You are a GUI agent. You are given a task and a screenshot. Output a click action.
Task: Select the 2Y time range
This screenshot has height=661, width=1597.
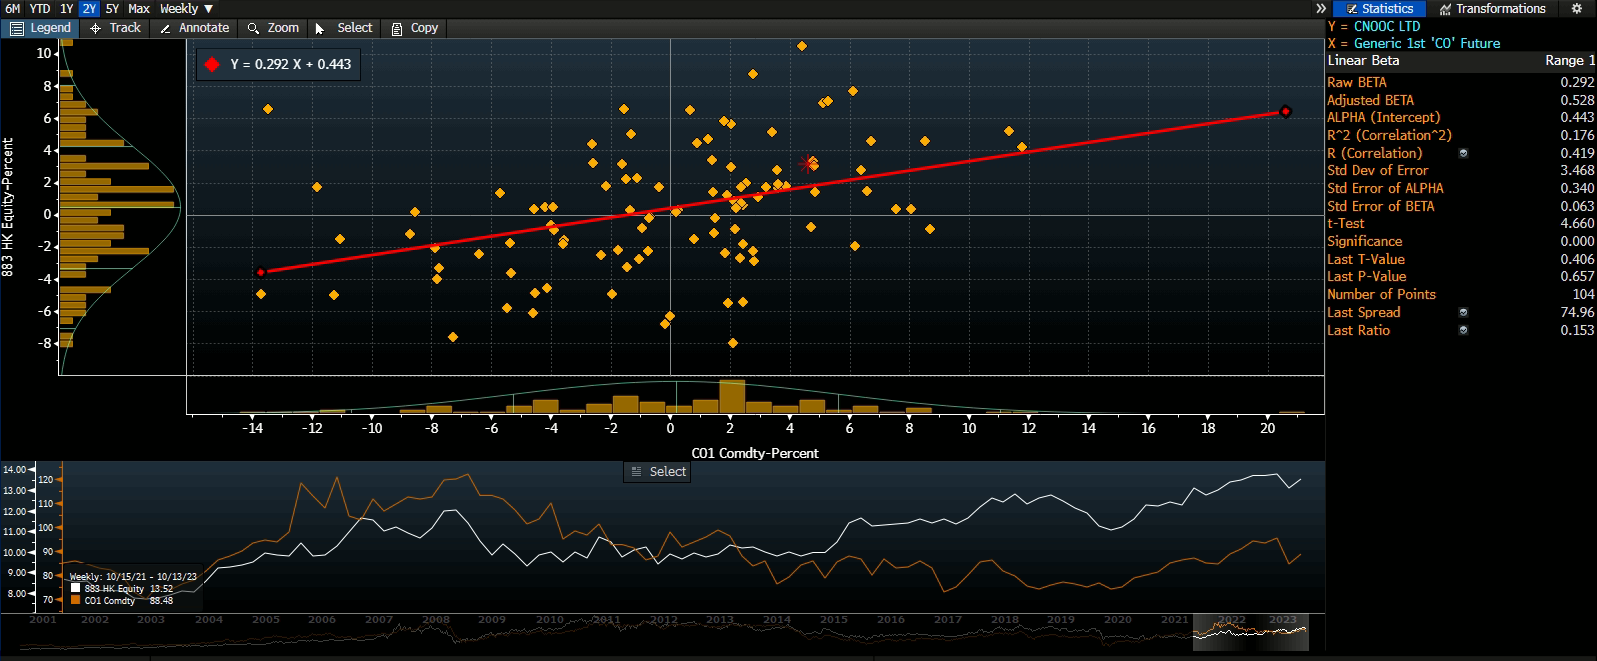89,8
